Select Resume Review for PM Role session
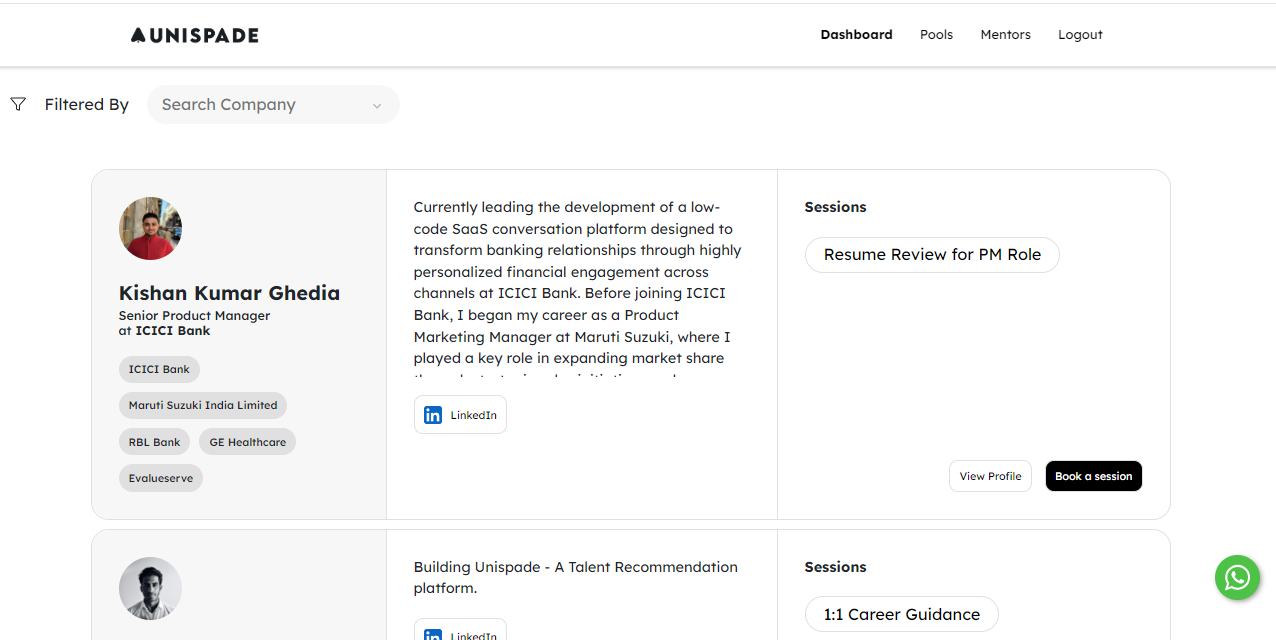 tap(932, 255)
